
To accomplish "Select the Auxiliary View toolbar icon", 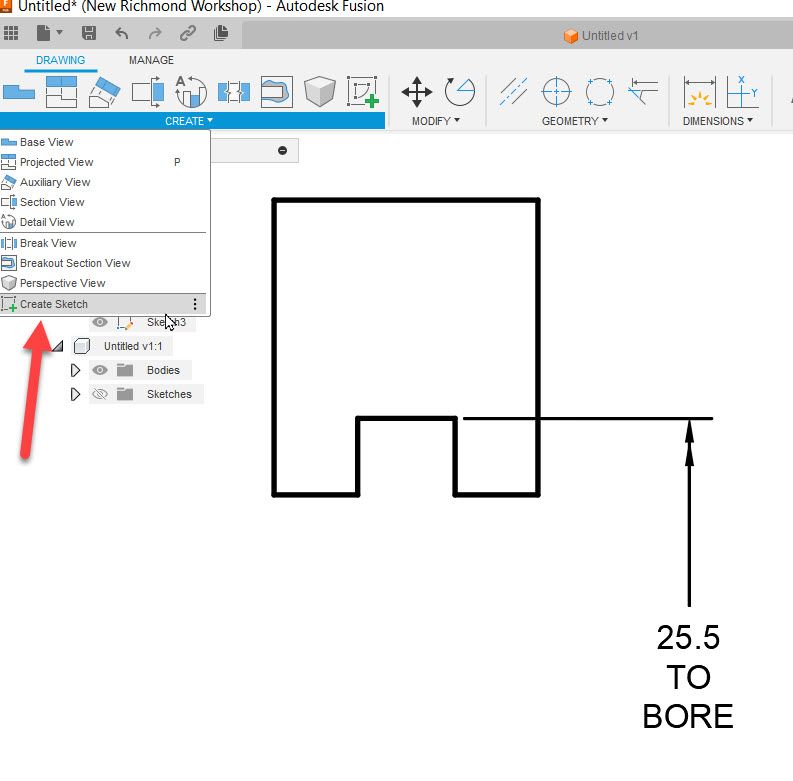I will (105, 92).
